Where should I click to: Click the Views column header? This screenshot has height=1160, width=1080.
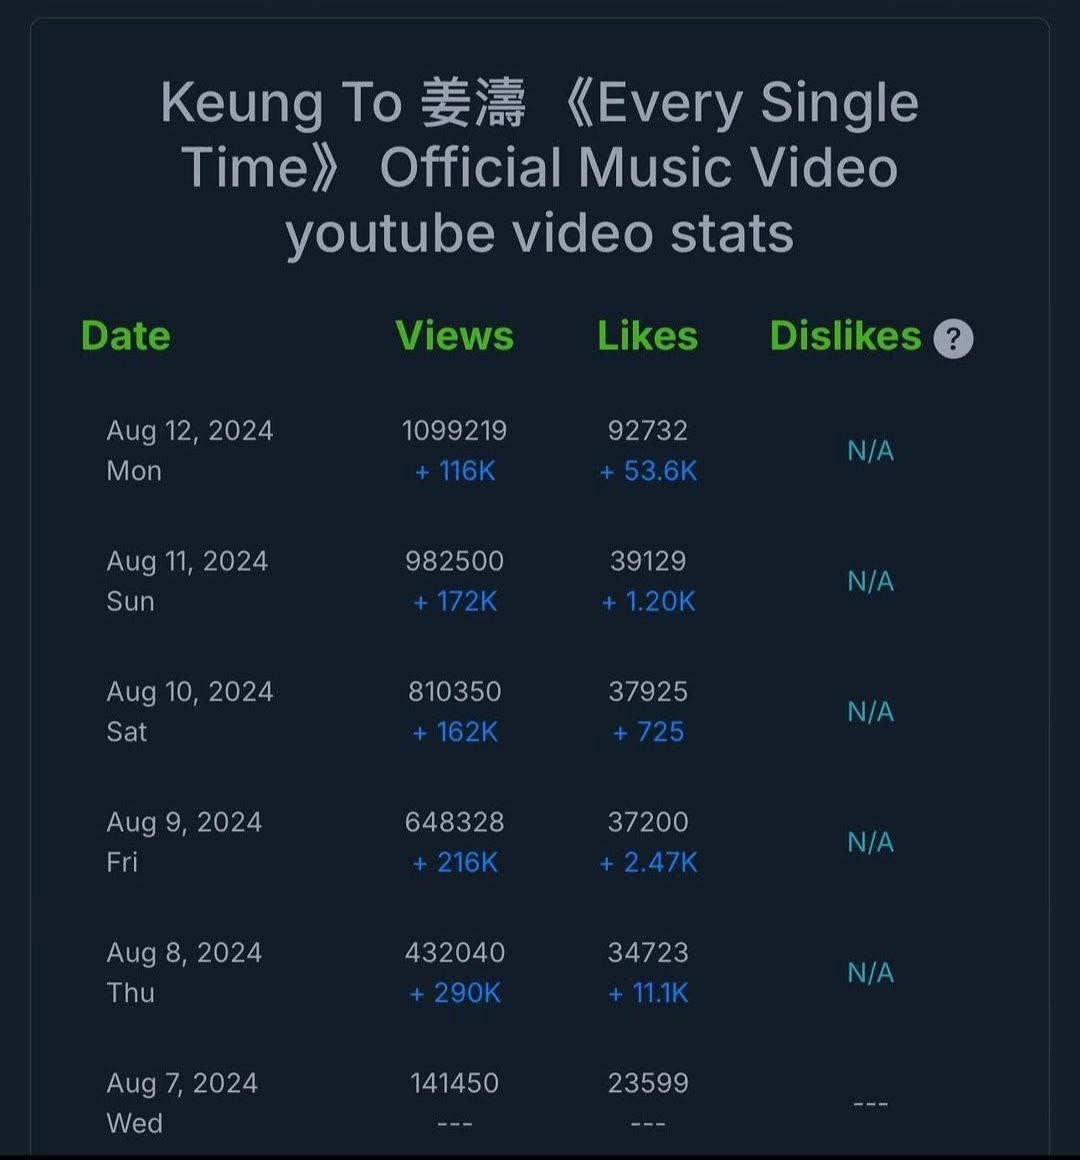(454, 336)
